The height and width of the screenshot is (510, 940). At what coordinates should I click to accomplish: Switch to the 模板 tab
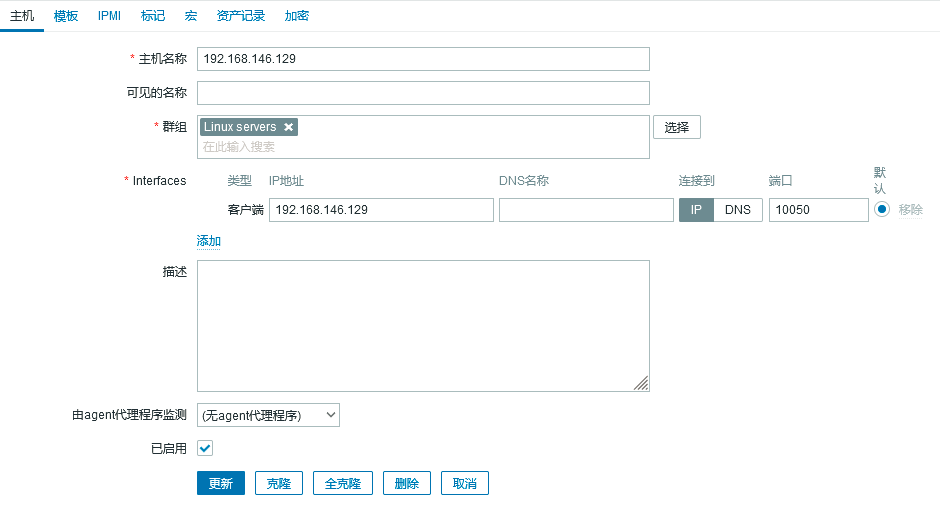[x=66, y=16]
